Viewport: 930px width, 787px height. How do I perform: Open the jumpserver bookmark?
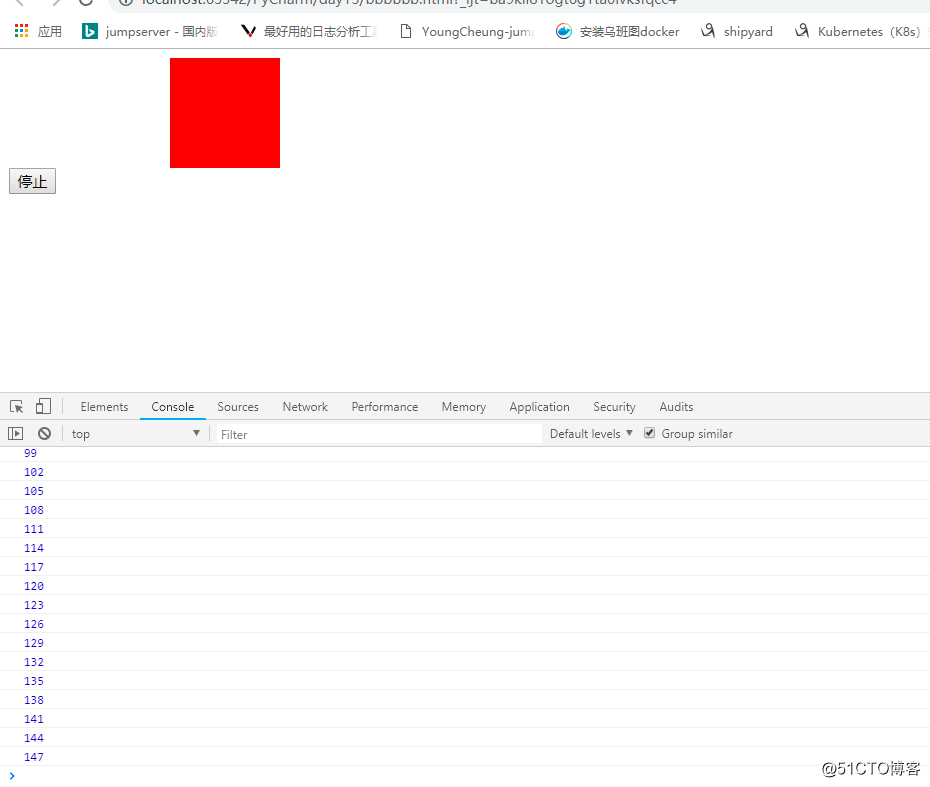pos(150,31)
